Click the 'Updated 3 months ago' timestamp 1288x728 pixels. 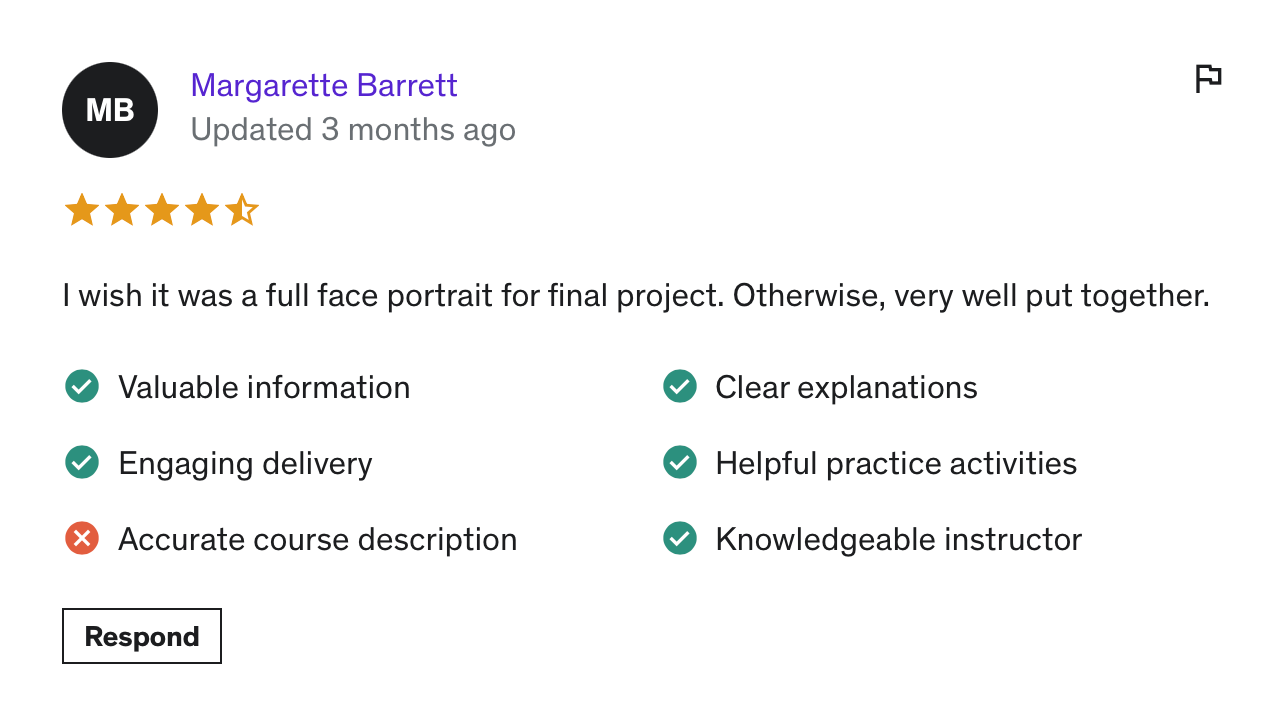[353, 130]
